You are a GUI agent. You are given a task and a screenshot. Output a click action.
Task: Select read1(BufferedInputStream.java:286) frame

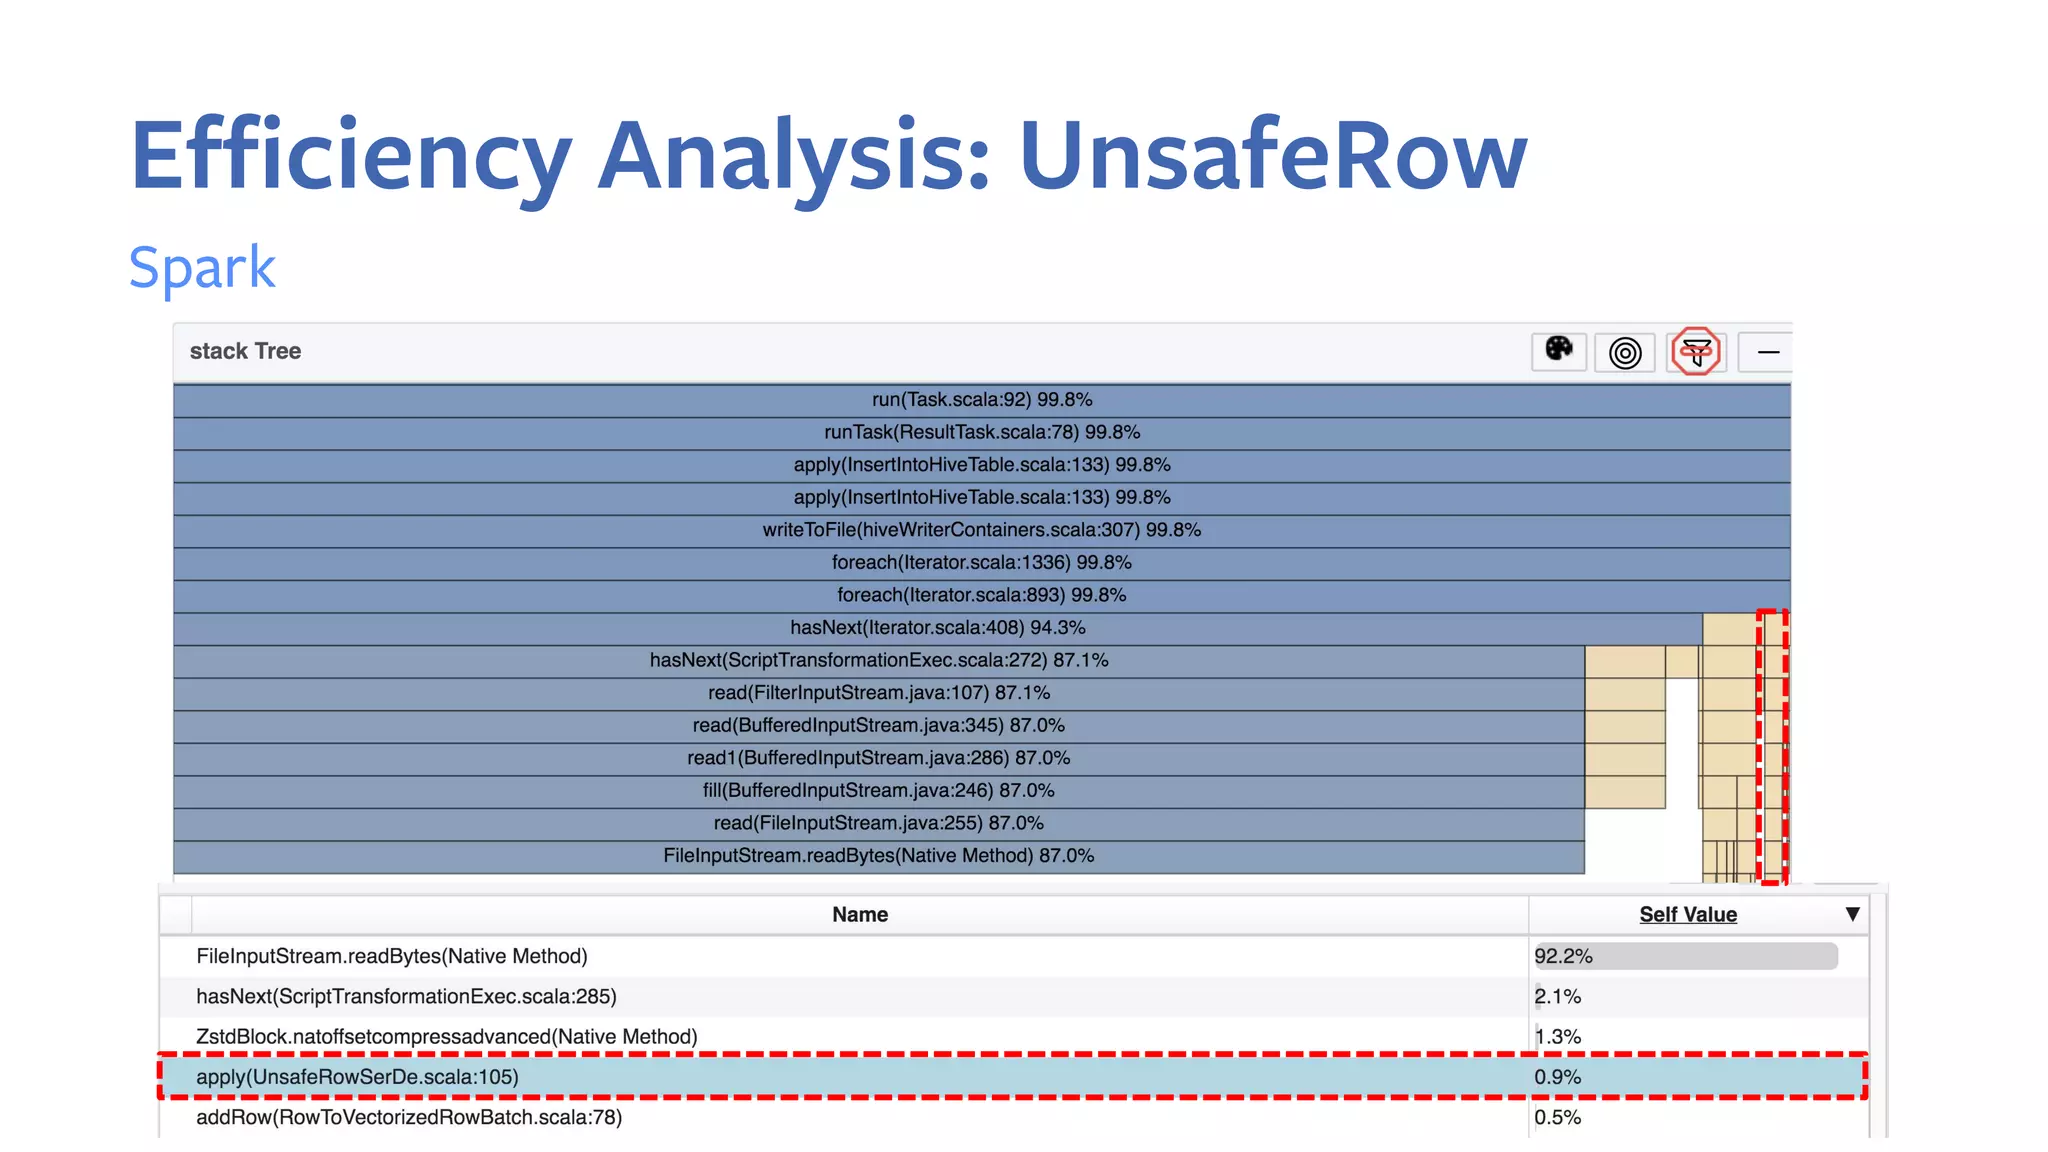tap(879, 758)
